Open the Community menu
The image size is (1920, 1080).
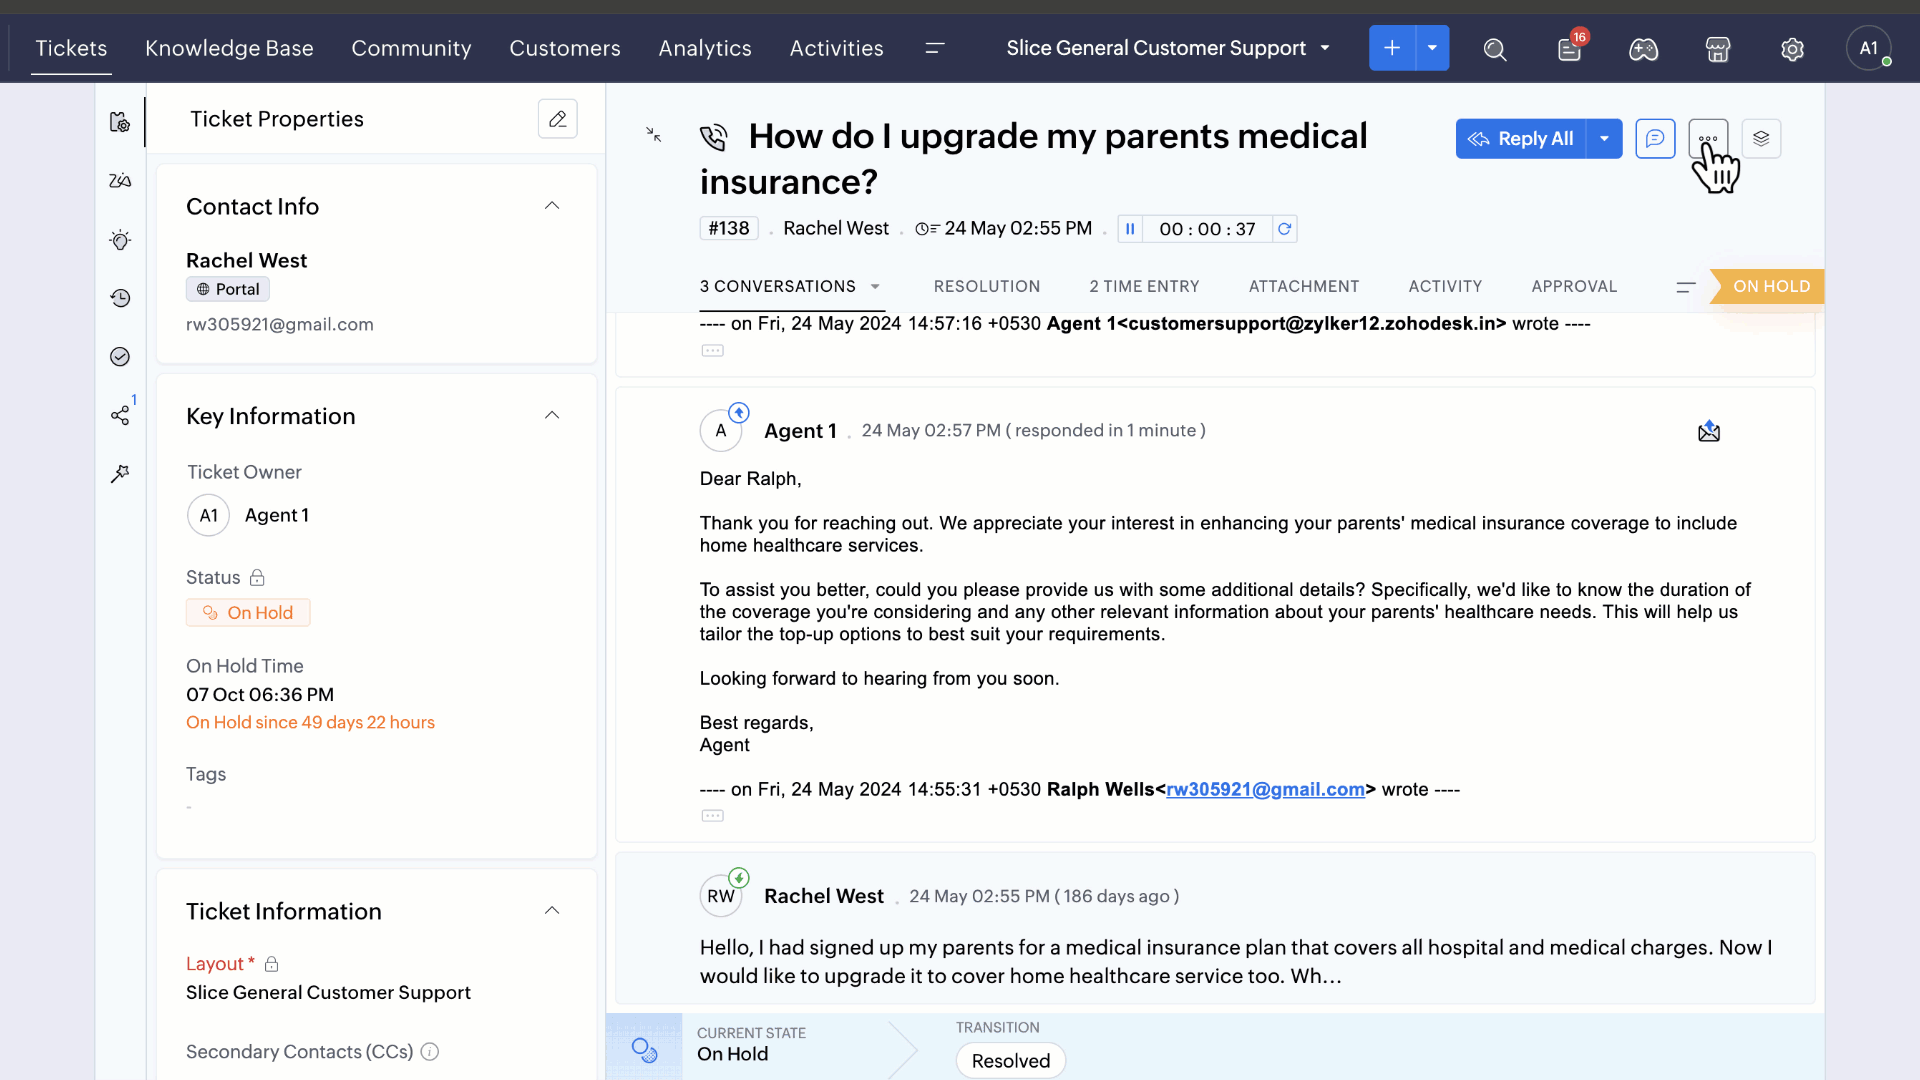[x=411, y=48]
